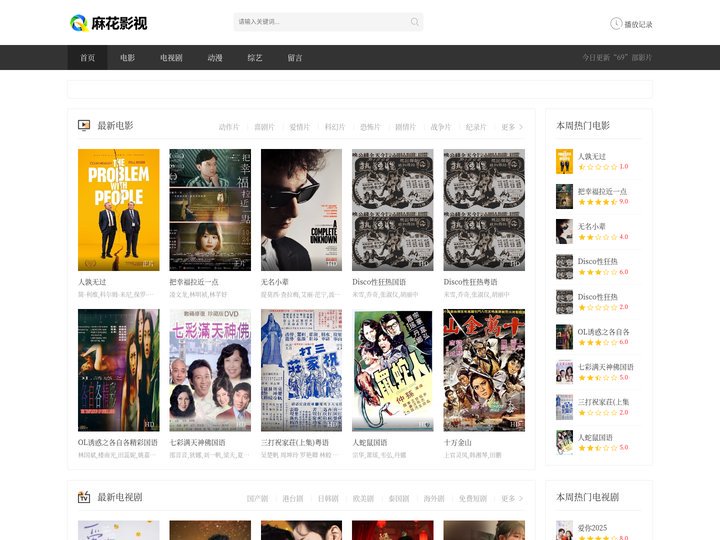Viewport: 720px width, 540px height.
Task: Filter movies by 恐怖片
Action: pos(370,127)
